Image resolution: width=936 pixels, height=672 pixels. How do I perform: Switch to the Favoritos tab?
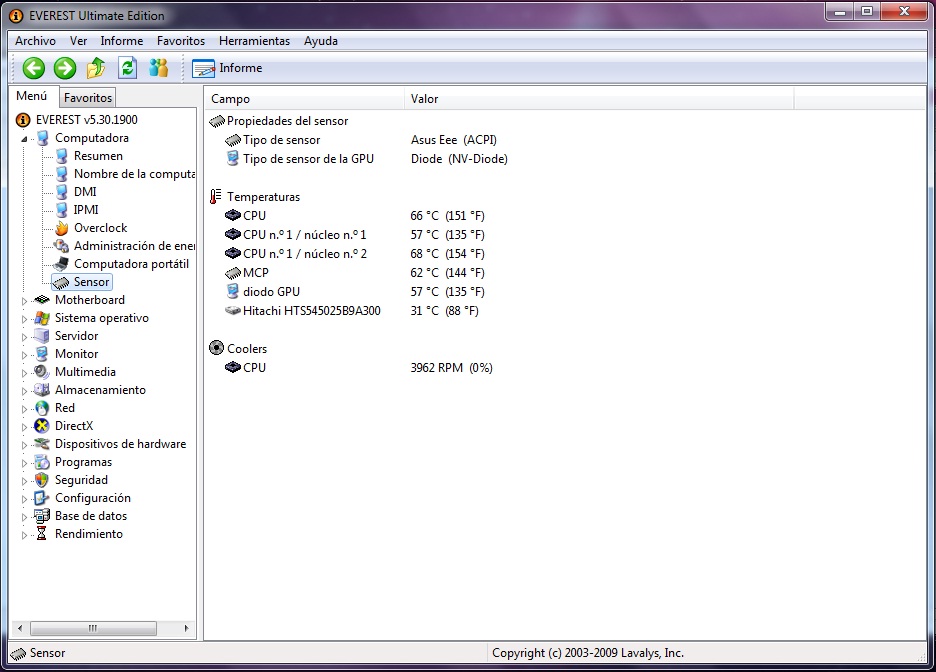click(88, 98)
